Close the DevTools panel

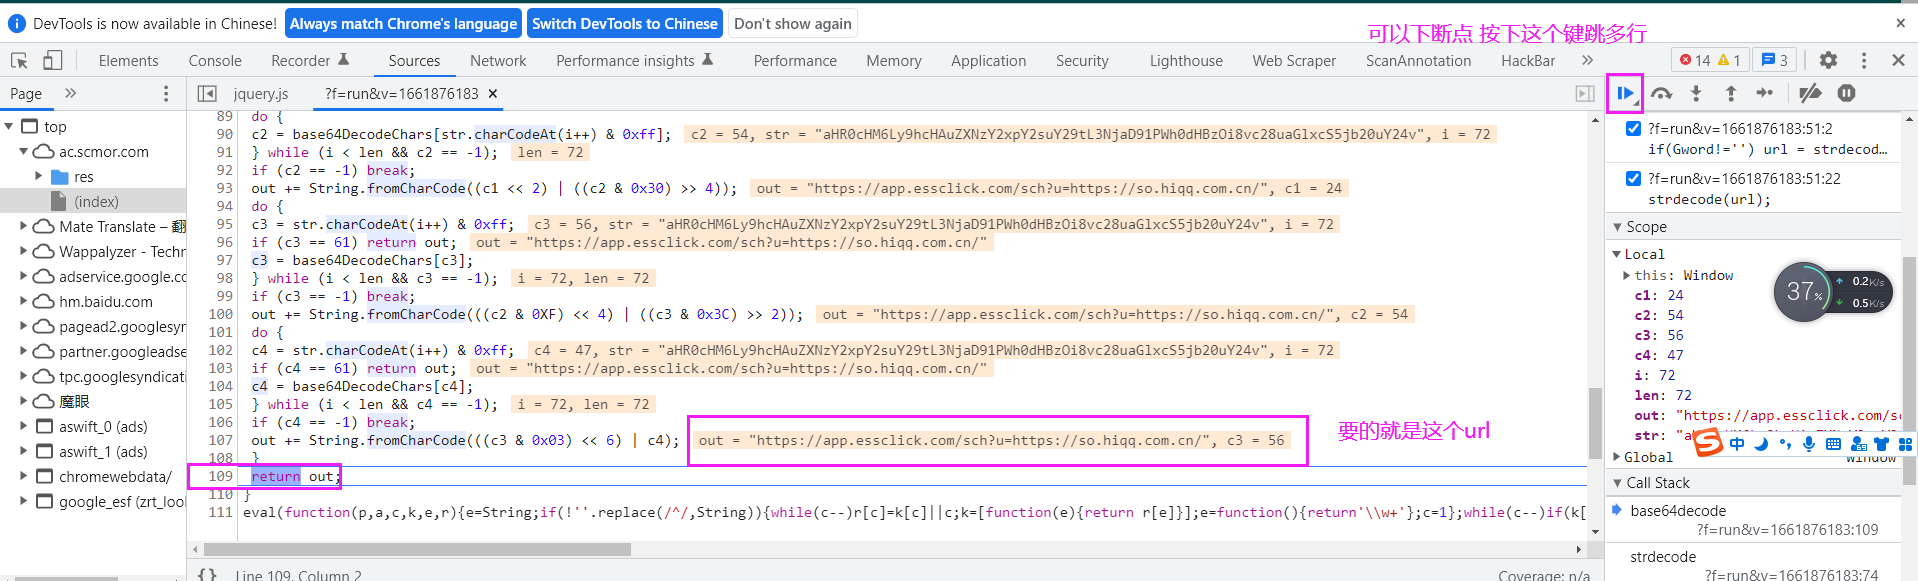tap(1898, 60)
